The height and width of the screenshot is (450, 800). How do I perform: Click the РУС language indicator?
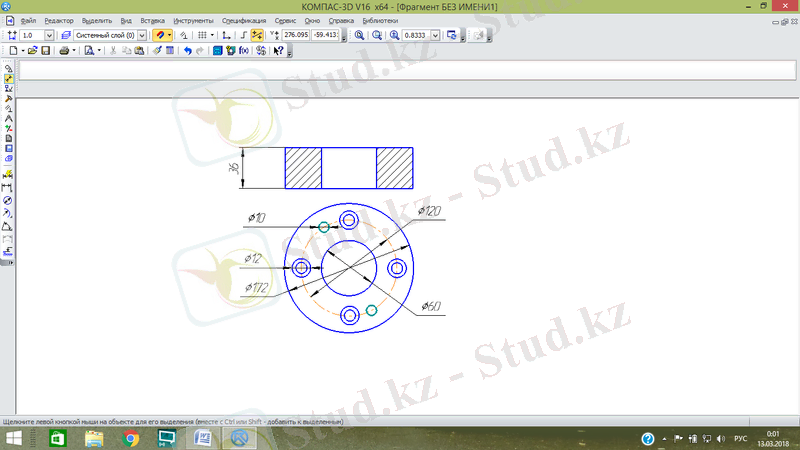coord(740,439)
